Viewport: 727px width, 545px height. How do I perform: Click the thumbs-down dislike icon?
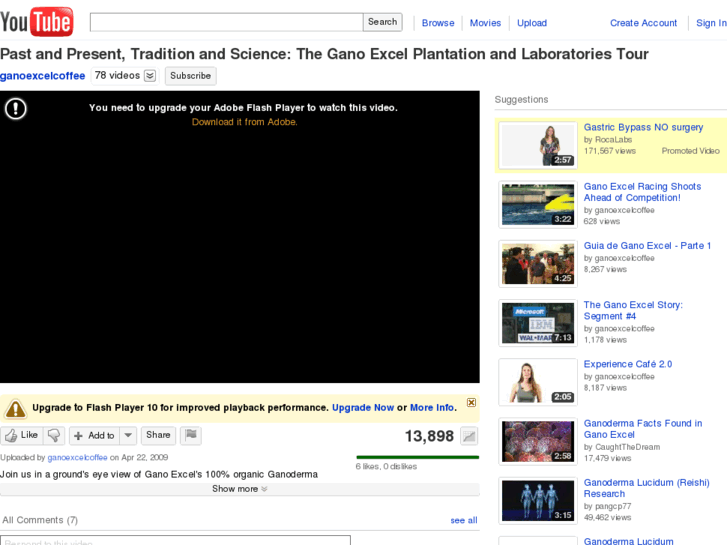click(x=54, y=435)
